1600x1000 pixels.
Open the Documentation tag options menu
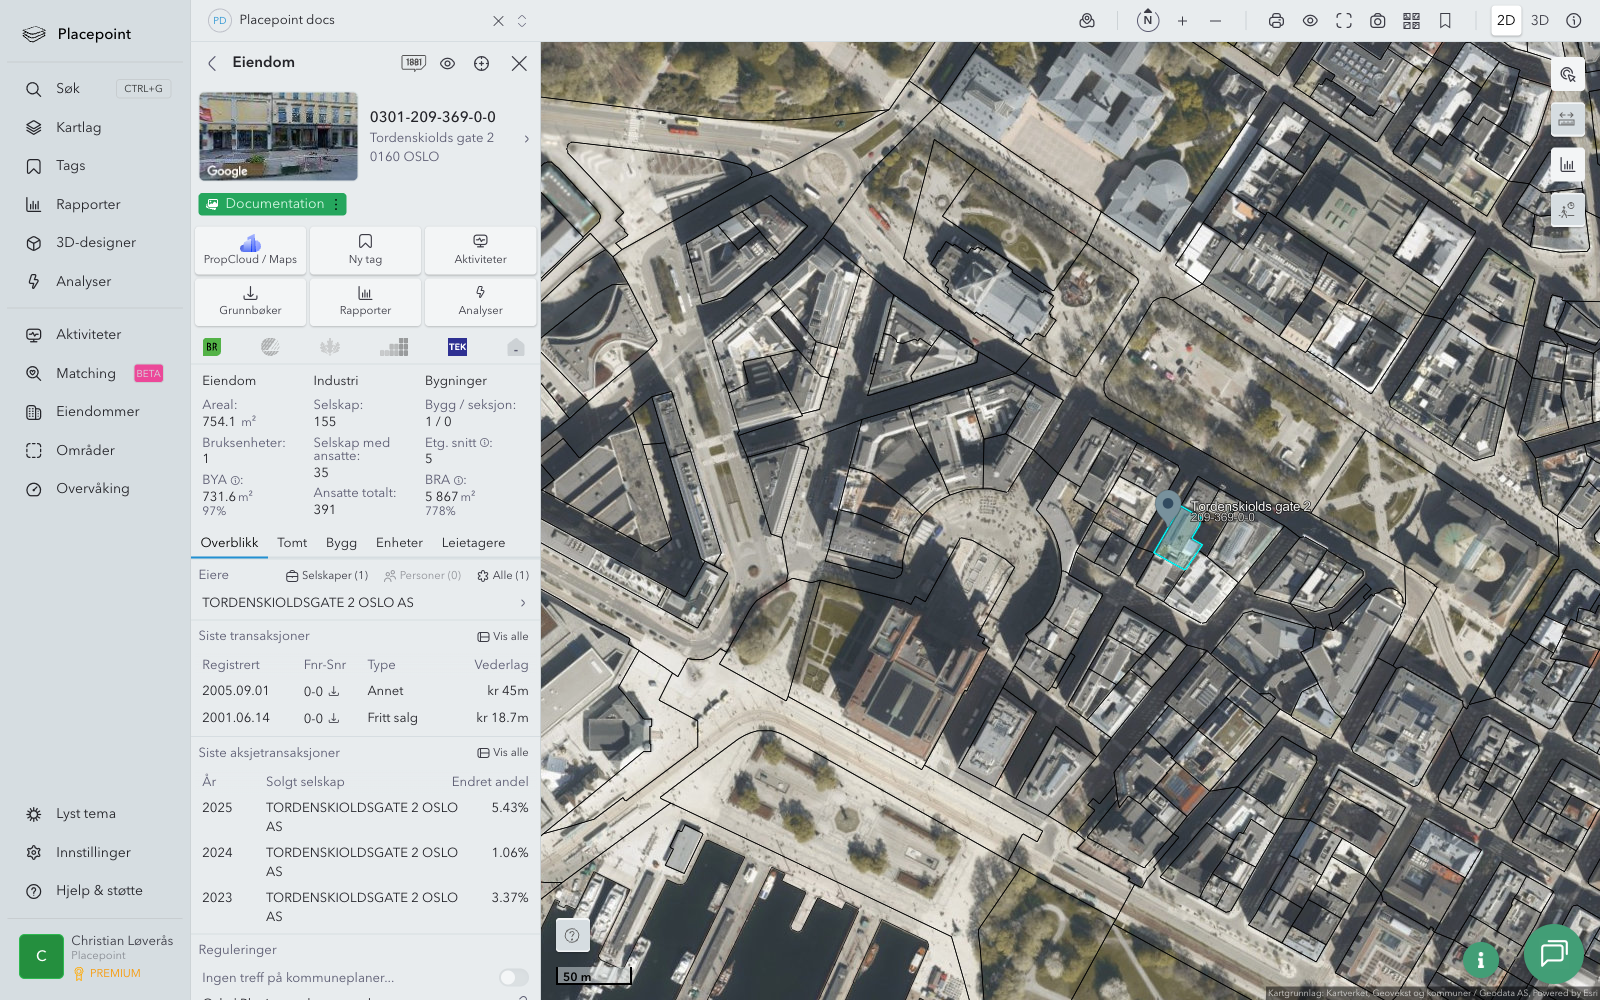(x=336, y=204)
